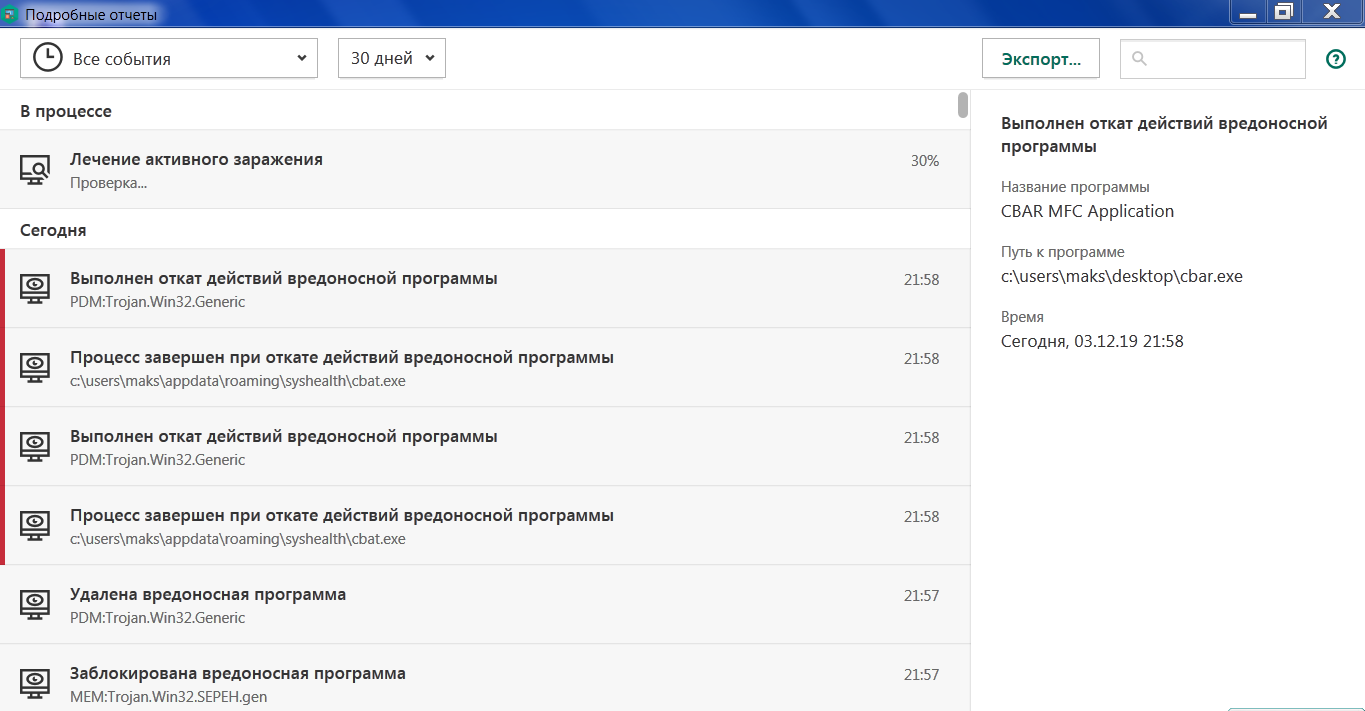Click the eye monitor icon of the first rollback event
The height and width of the screenshot is (711, 1365).
point(36,289)
